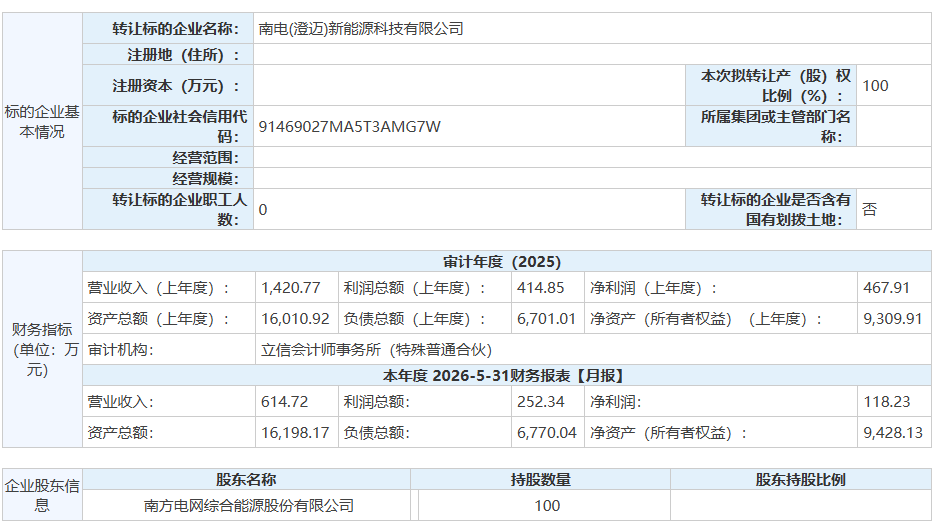Image resolution: width=934 pixels, height=529 pixels.
Task: Select current revenue value 614.72
Action: click(x=284, y=402)
